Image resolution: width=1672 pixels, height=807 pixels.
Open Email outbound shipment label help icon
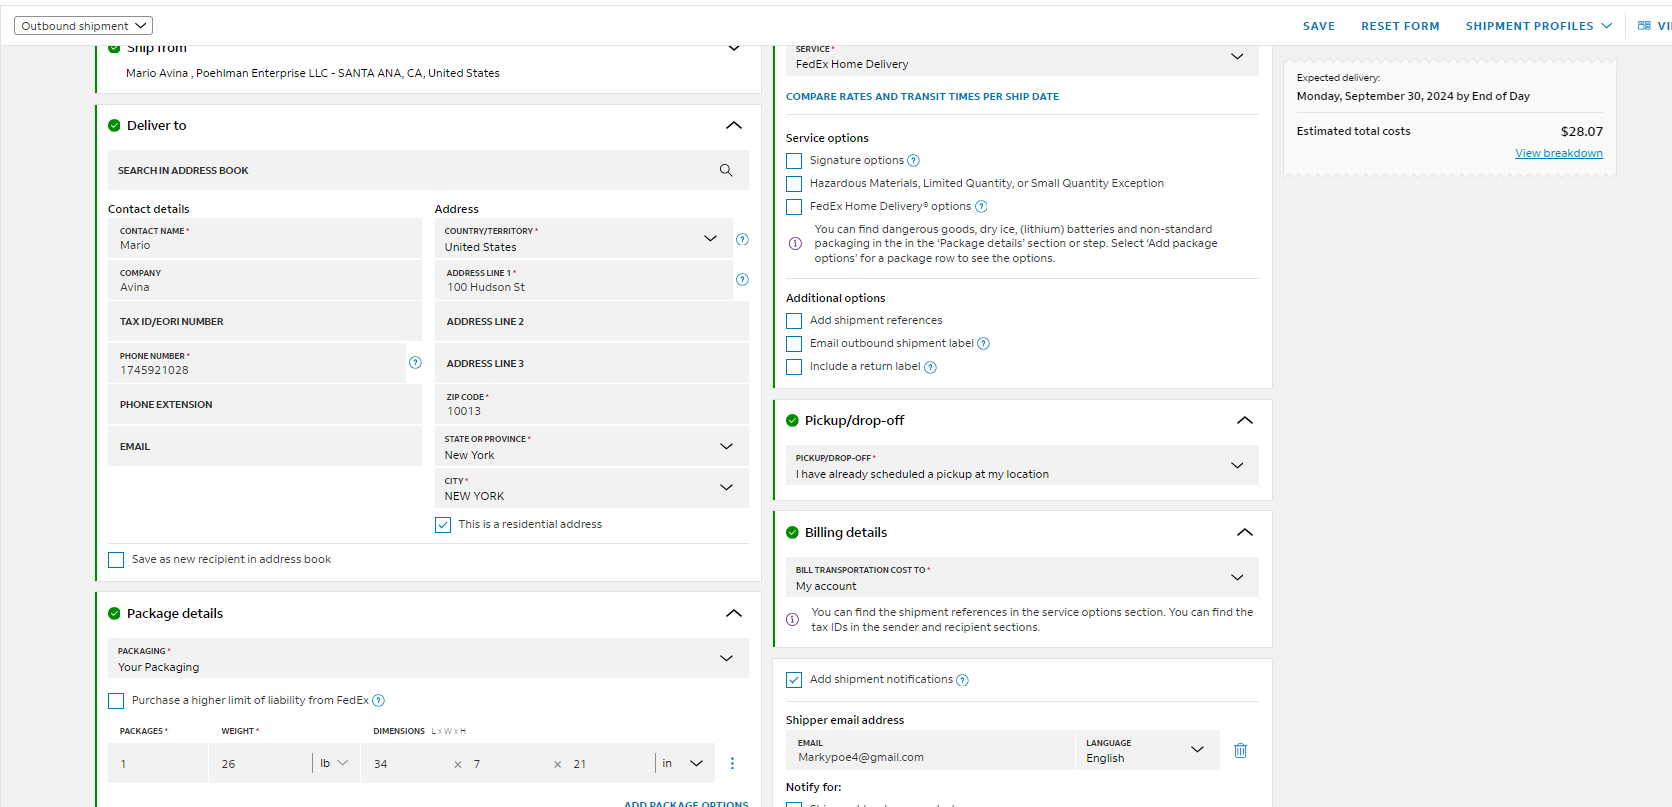pos(983,343)
